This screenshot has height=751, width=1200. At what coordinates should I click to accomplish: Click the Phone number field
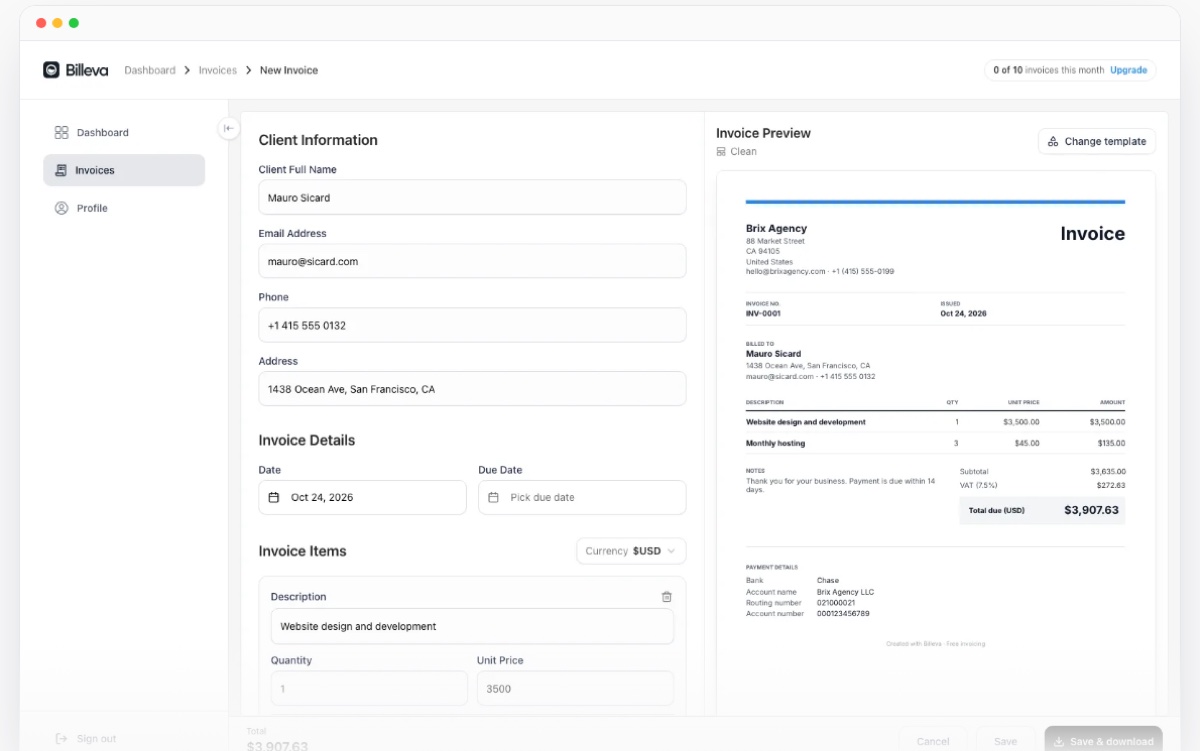[x=472, y=326]
